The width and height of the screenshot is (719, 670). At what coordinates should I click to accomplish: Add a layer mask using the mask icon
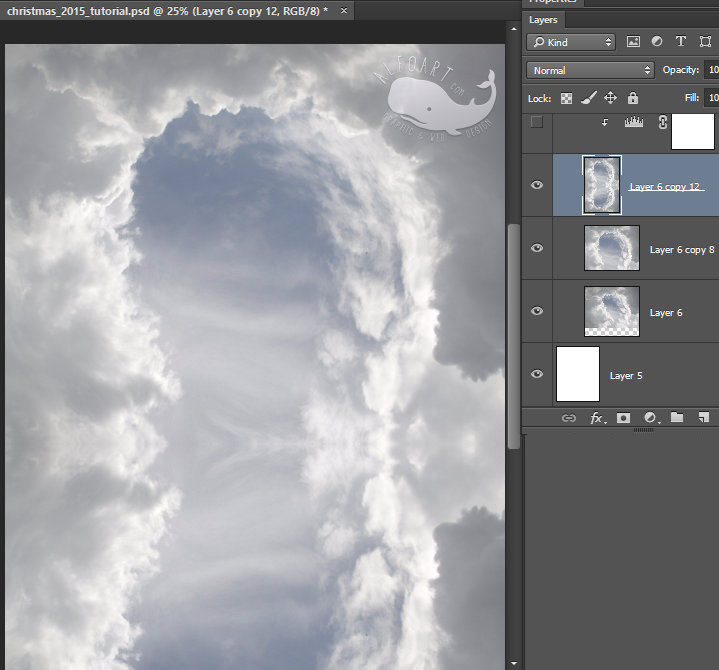coord(623,418)
